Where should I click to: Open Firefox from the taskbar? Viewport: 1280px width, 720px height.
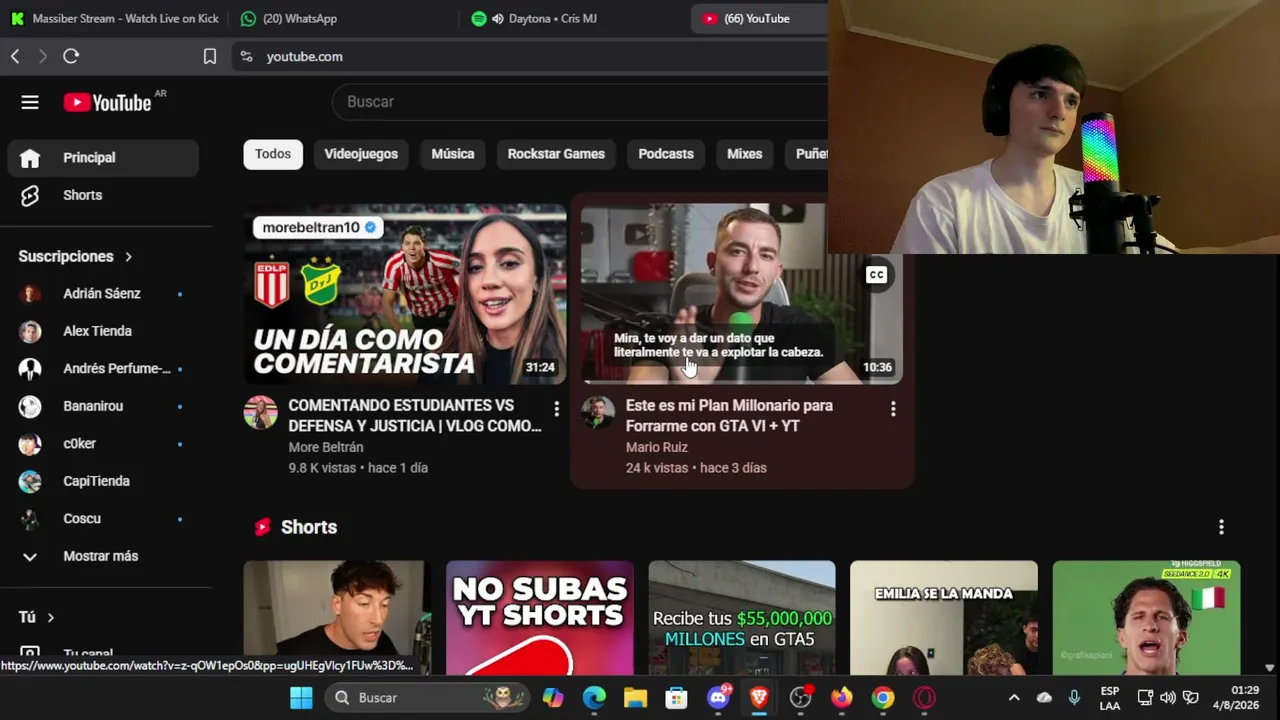841,697
